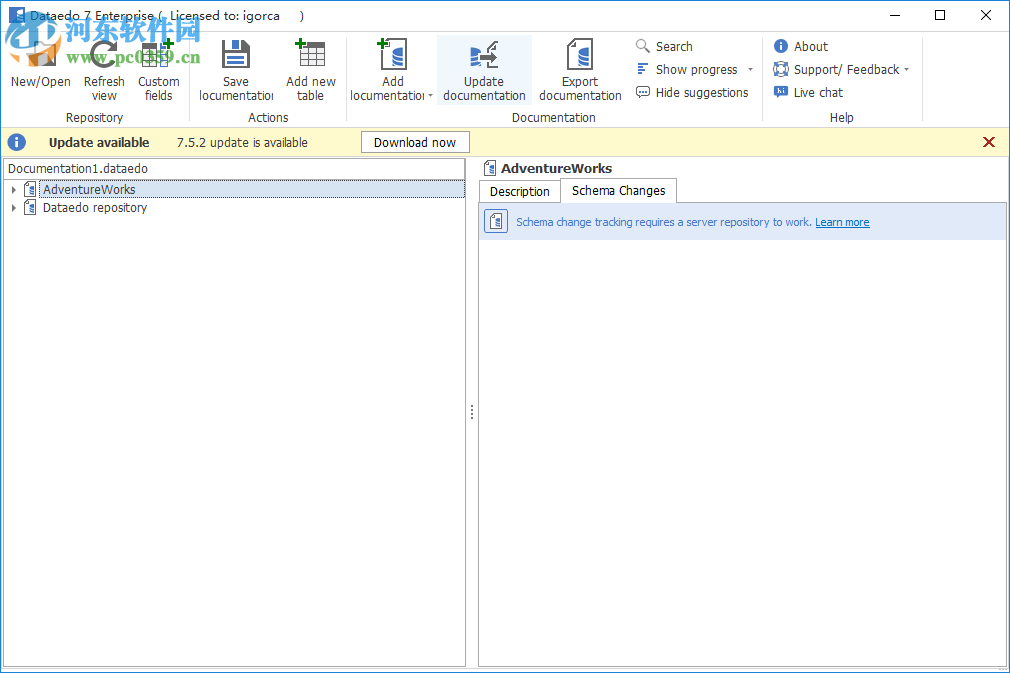The image size is (1010, 673).
Task: Click the AdventureWorks header icon in right pane
Action: point(490,168)
